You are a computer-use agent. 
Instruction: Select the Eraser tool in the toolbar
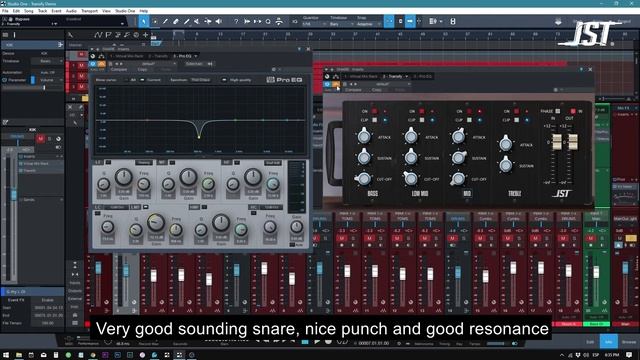pos(176,21)
